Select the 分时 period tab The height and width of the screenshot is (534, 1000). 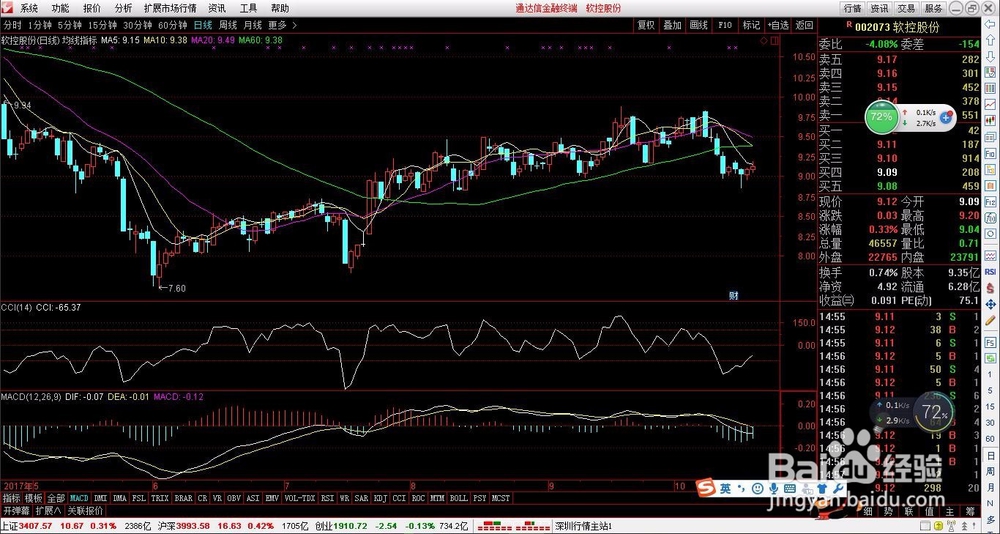click(13, 26)
